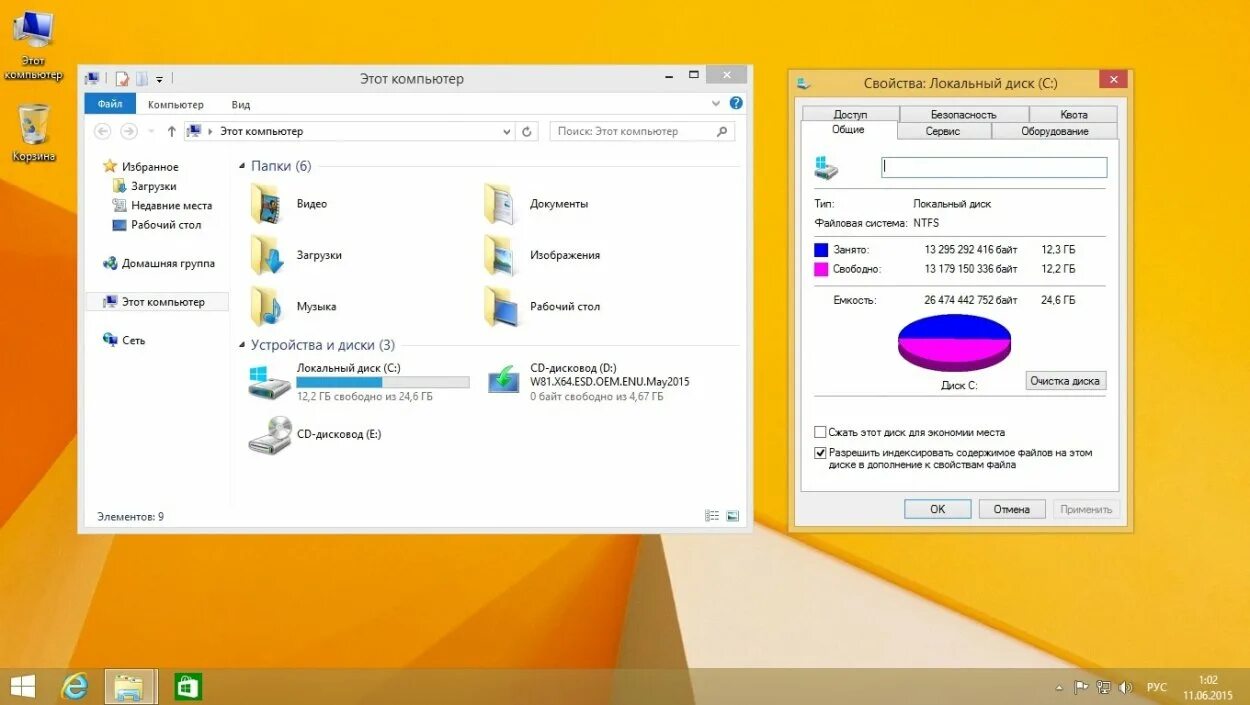Image resolution: width=1250 pixels, height=705 pixels.
Task: Open the Музыка folder icon
Action: (268, 306)
